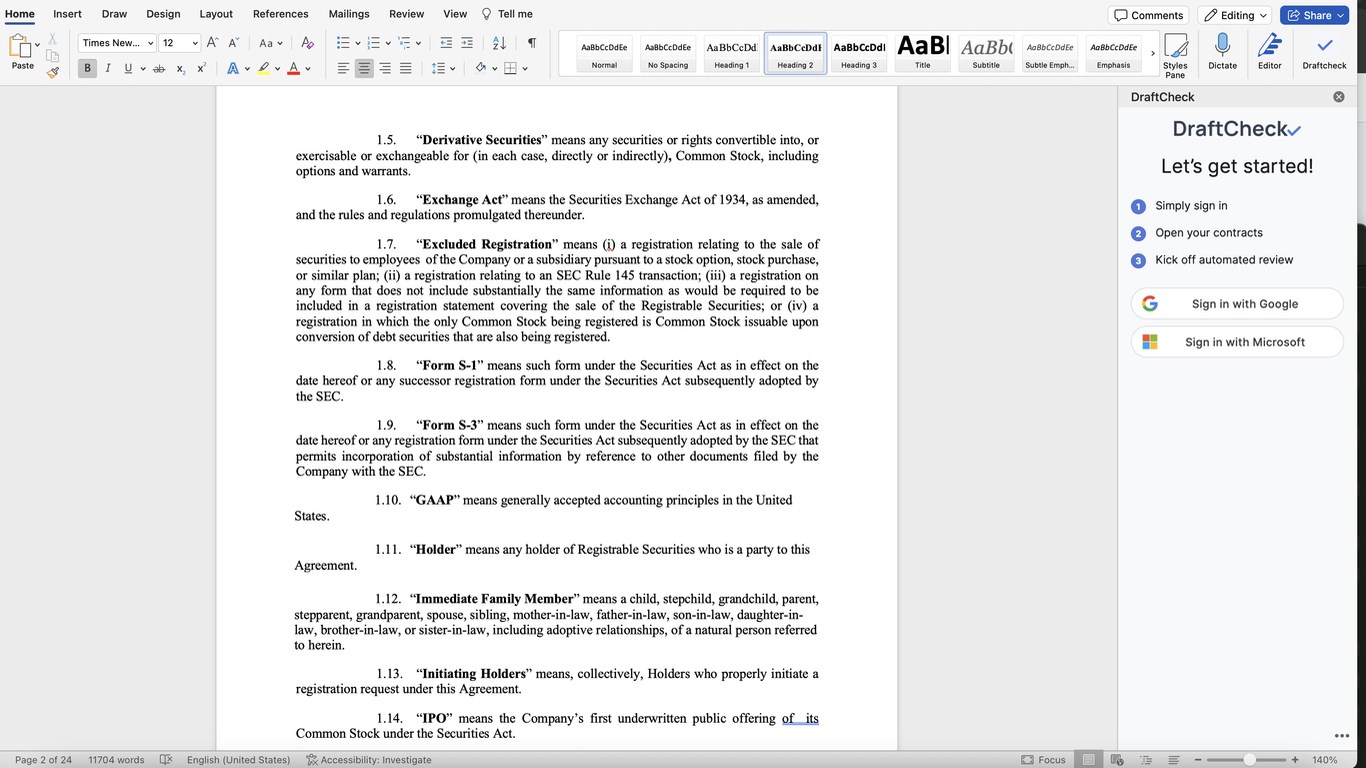The width and height of the screenshot is (1366, 768).
Task: Open the Change Case Aa dropdown
Action: pyautogui.click(x=270, y=43)
